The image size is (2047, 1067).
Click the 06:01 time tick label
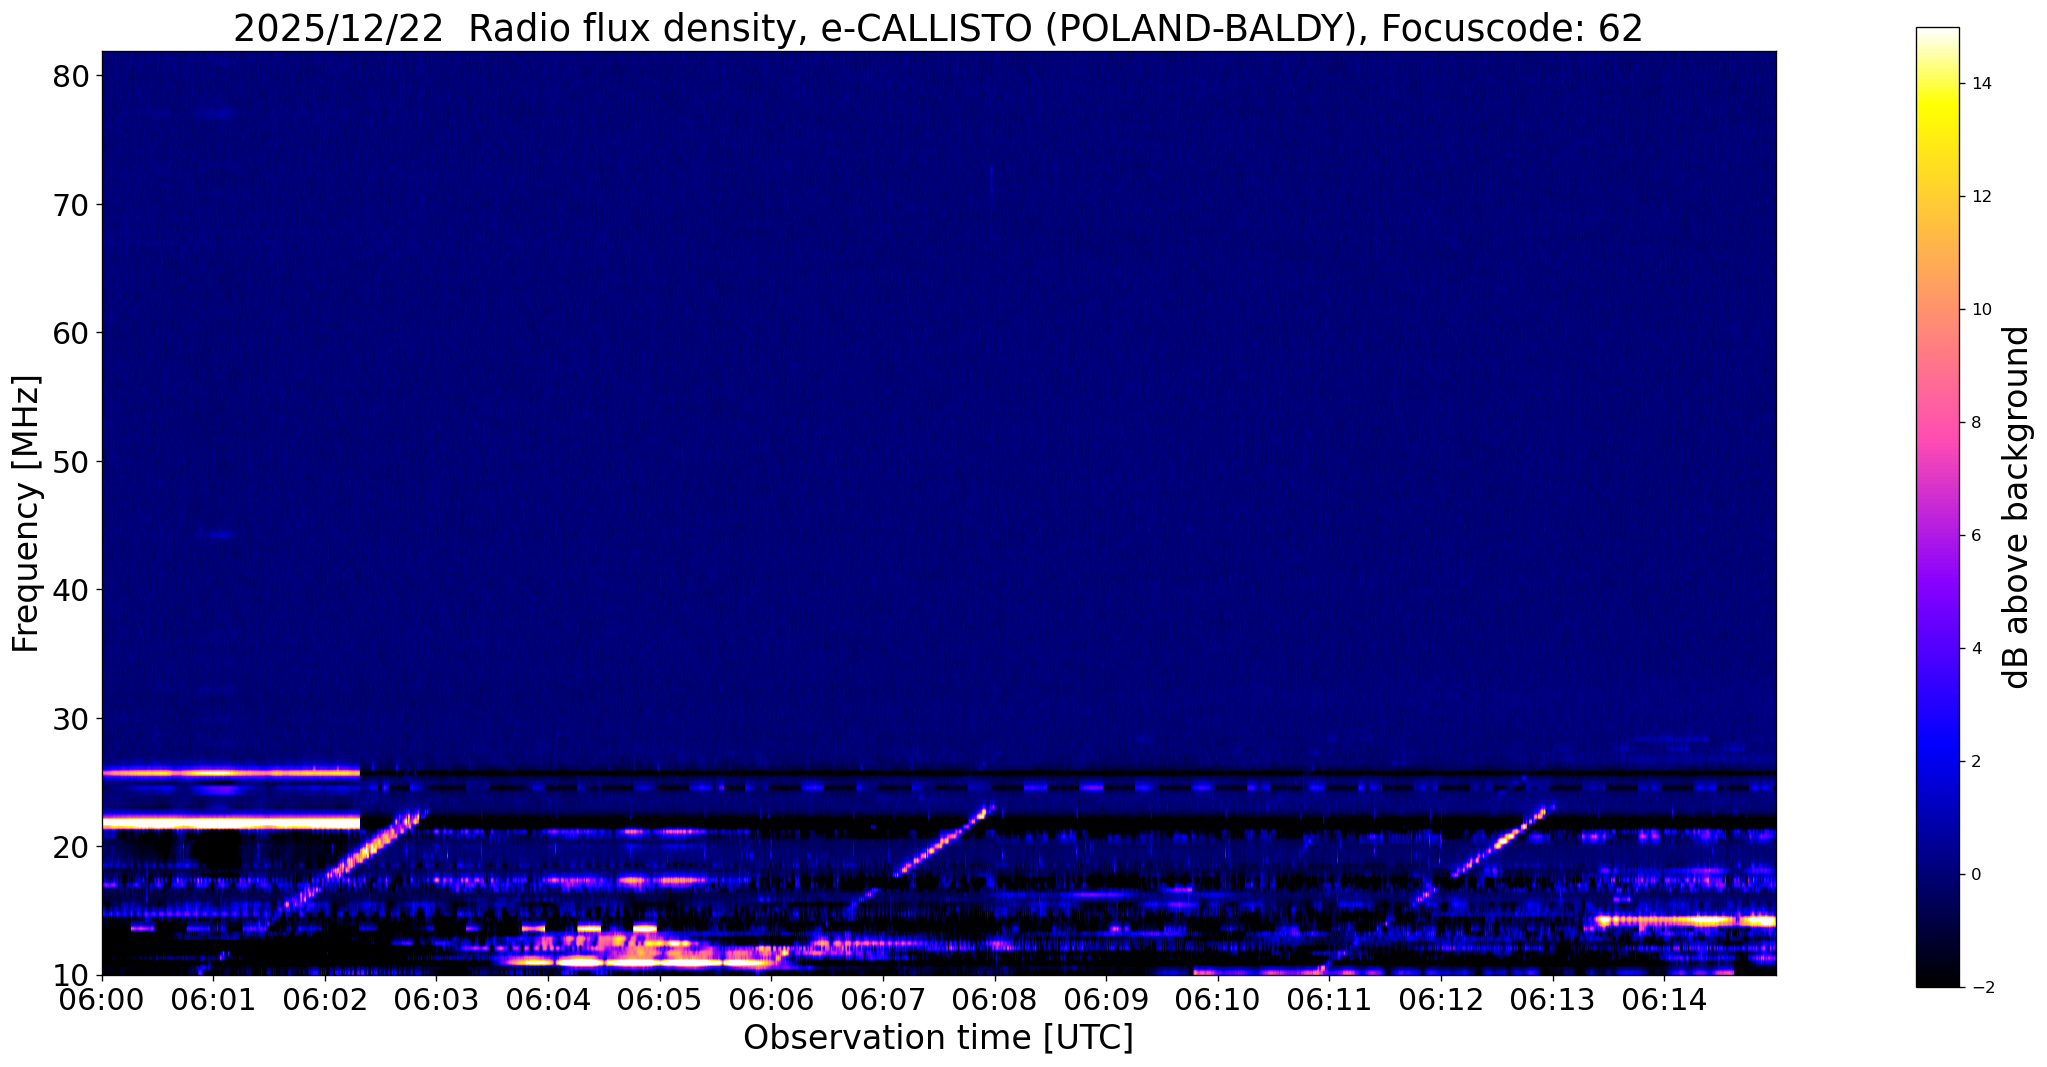tap(213, 999)
